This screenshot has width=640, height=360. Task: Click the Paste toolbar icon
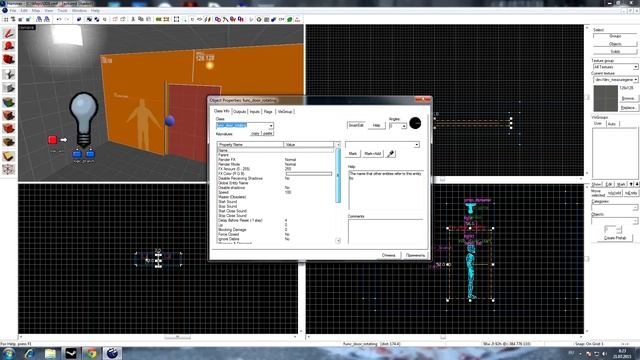pos(148,19)
